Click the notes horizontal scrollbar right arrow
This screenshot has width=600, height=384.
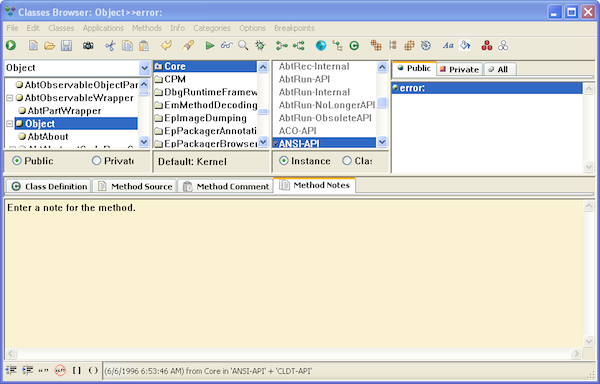(577, 353)
